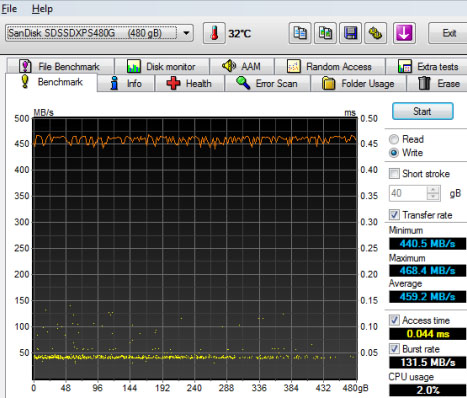Enable the Short stroke checkbox
Image resolution: width=467 pixels, height=398 pixels.
(394, 174)
